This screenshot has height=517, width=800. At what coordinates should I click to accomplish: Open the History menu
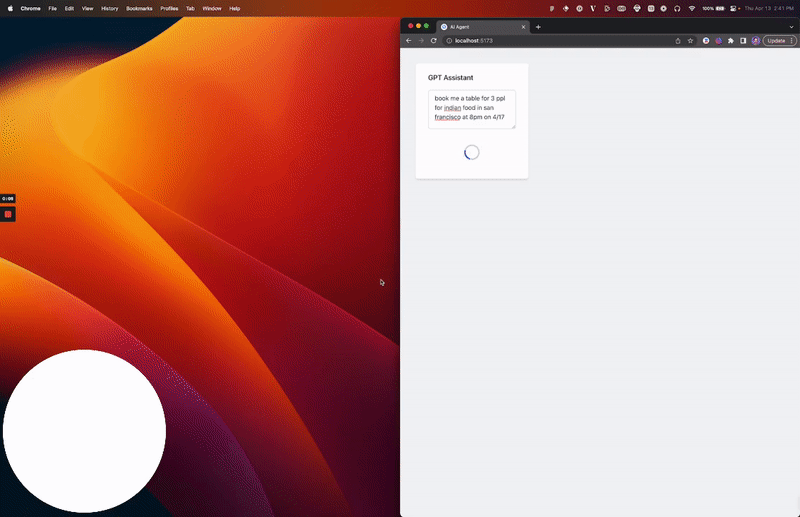pyautogui.click(x=110, y=8)
